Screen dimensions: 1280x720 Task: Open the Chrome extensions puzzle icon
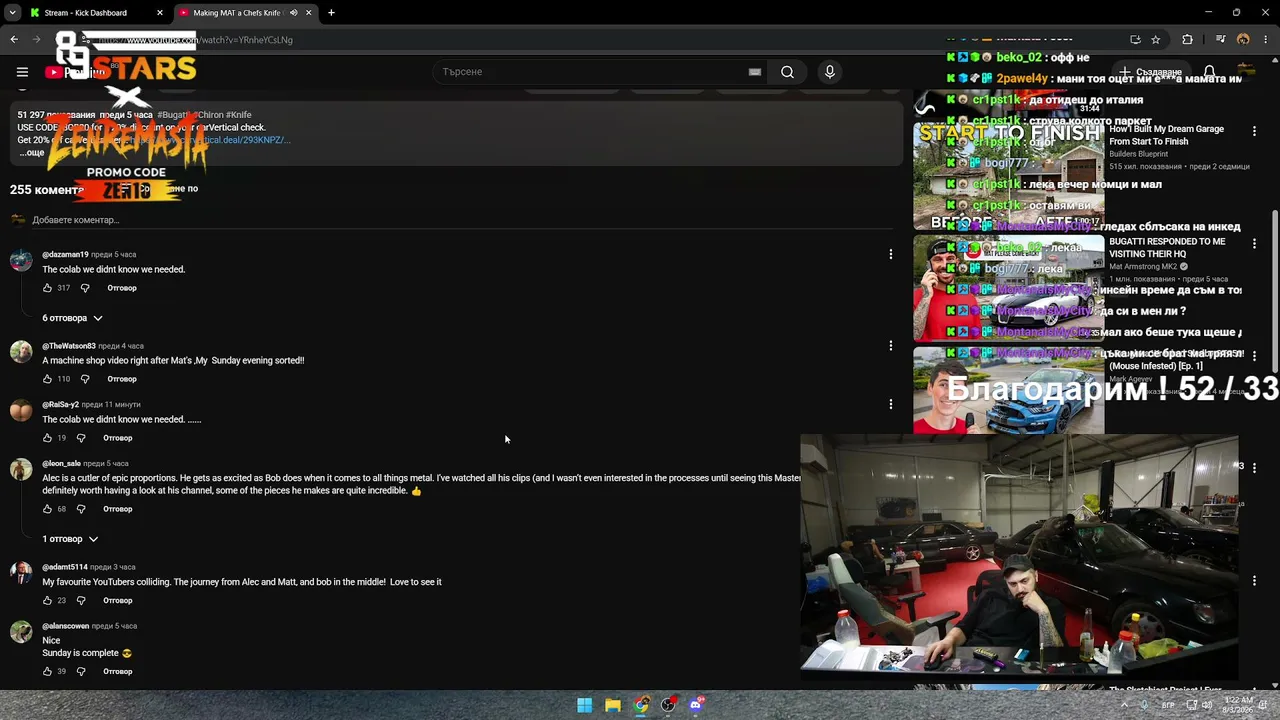click(x=1187, y=40)
